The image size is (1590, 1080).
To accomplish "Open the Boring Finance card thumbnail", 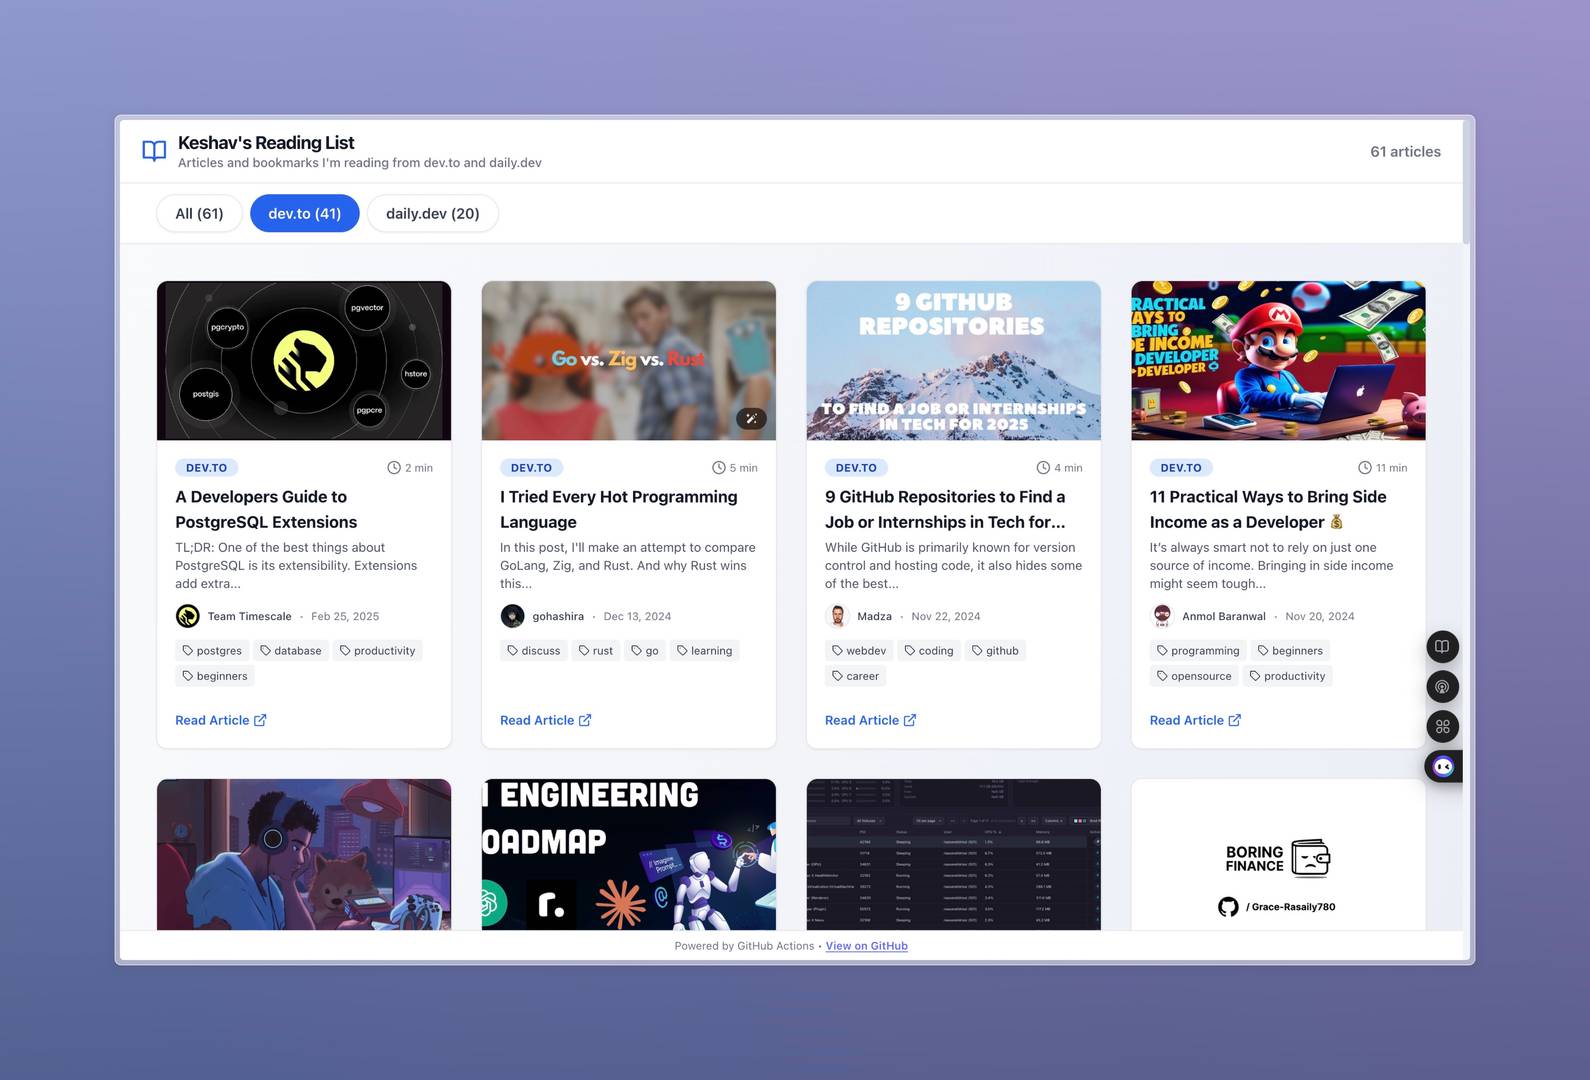I will 1278,855.
